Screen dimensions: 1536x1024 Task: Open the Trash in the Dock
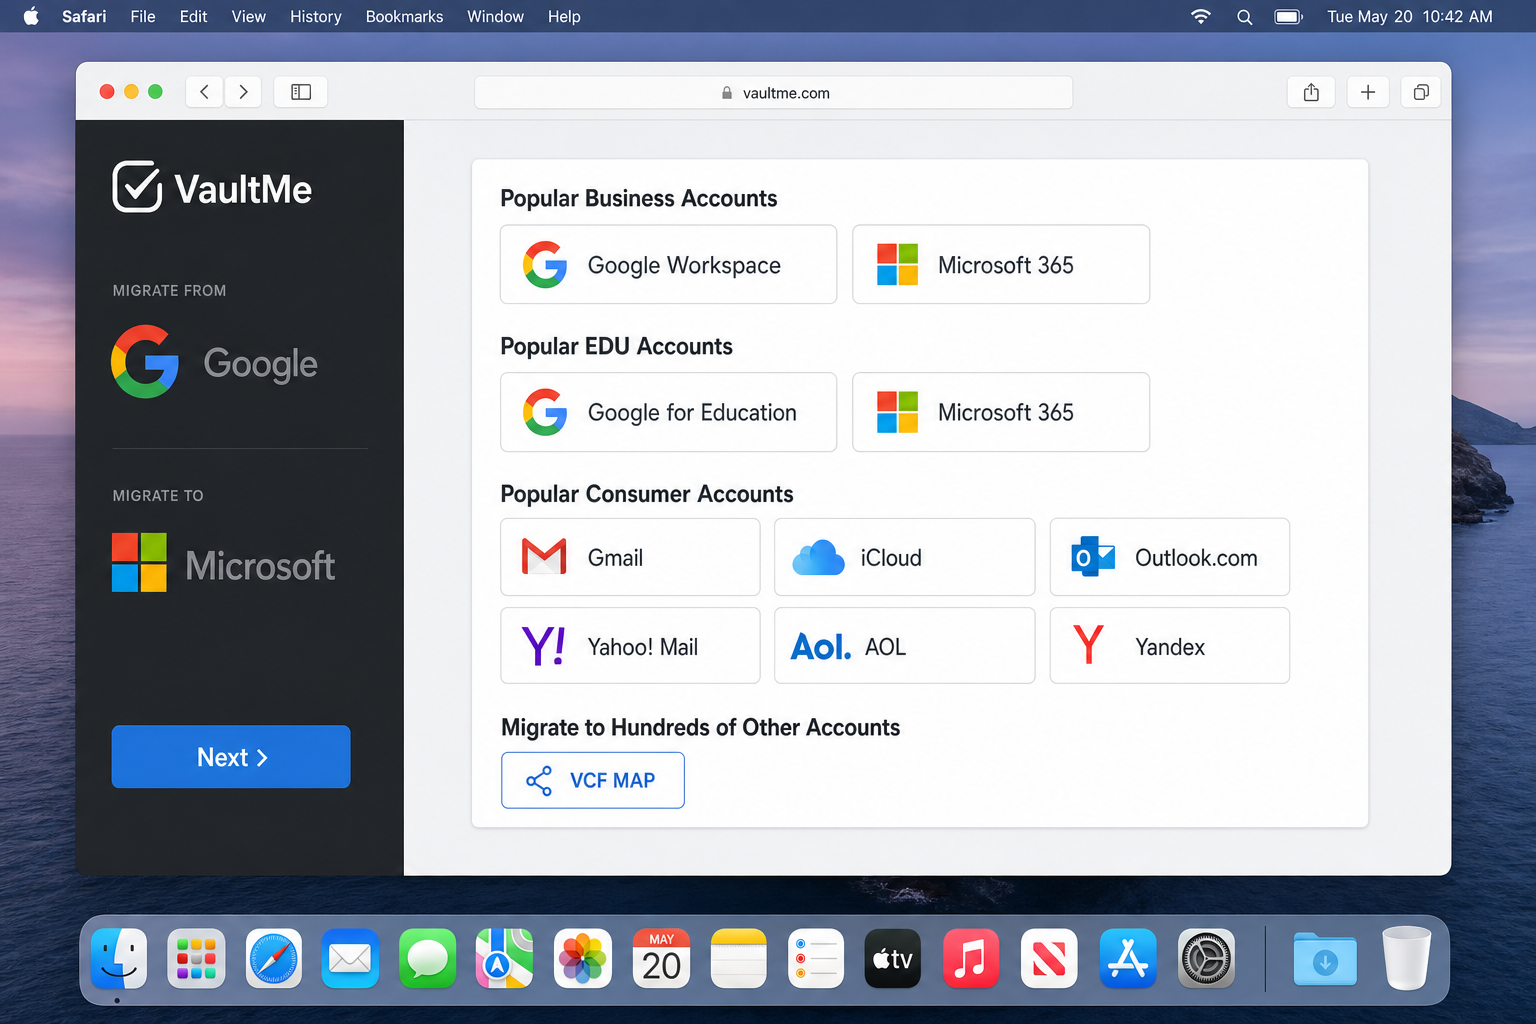pyautogui.click(x=1406, y=958)
